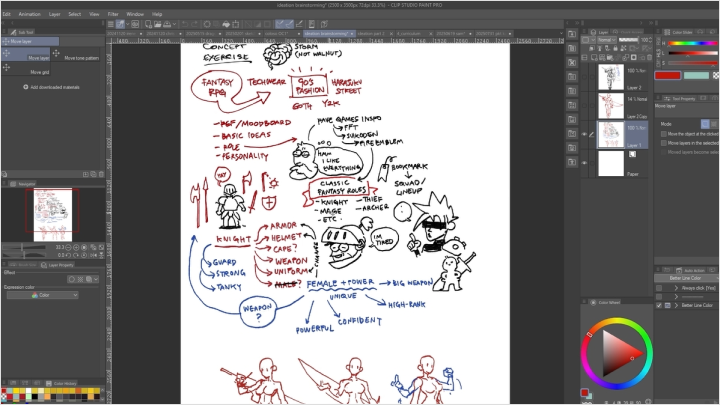
Task: Click the Navigator zoom in (plus) icon
Action: [76, 248]
